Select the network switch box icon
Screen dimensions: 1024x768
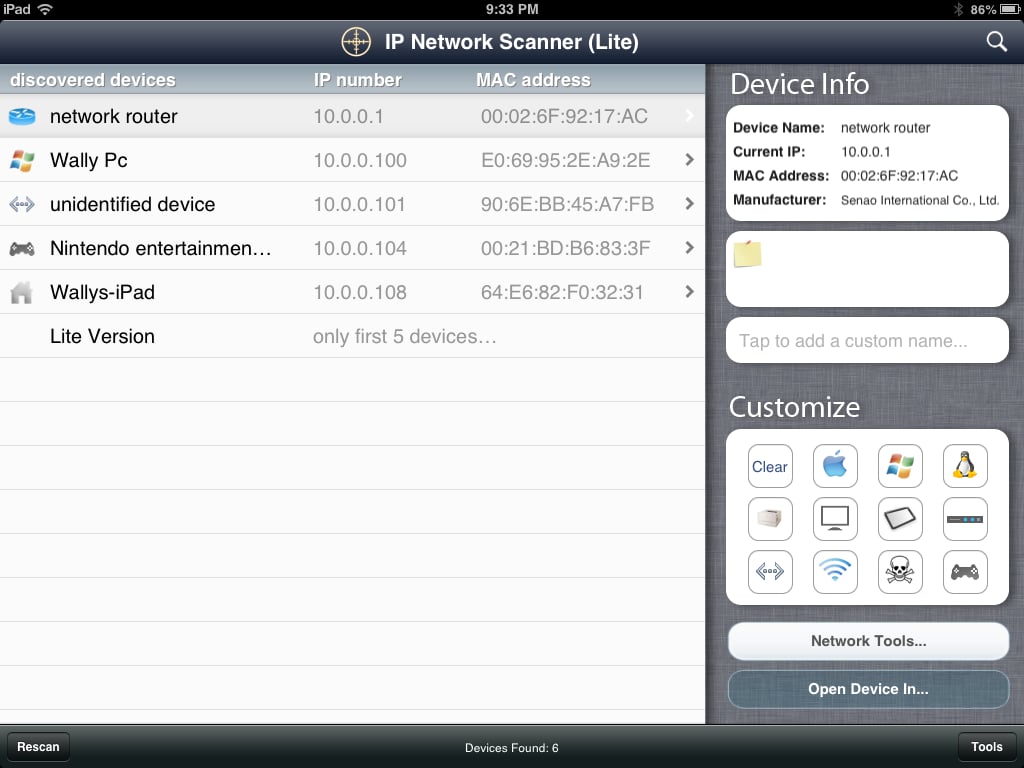pos(965,519)
